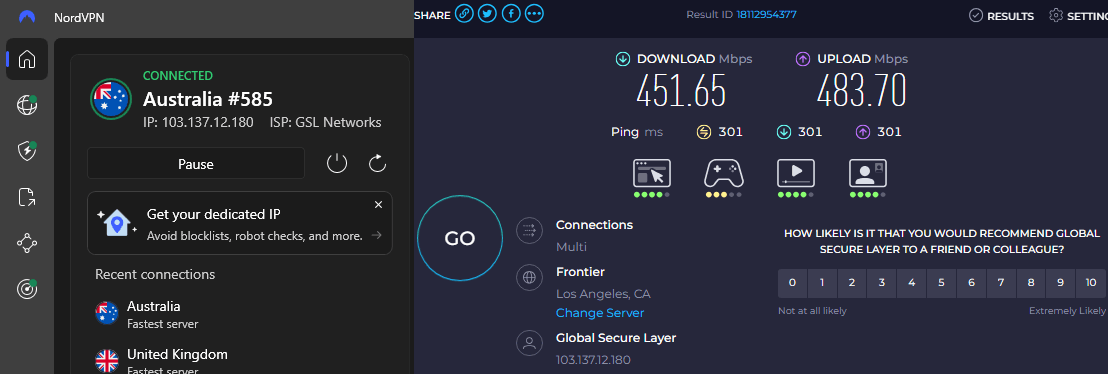The width and height of the screenshot is (1108, 374).
Task: Share result on Twitter
Action: pyautogui.click(x=487, y=13)
